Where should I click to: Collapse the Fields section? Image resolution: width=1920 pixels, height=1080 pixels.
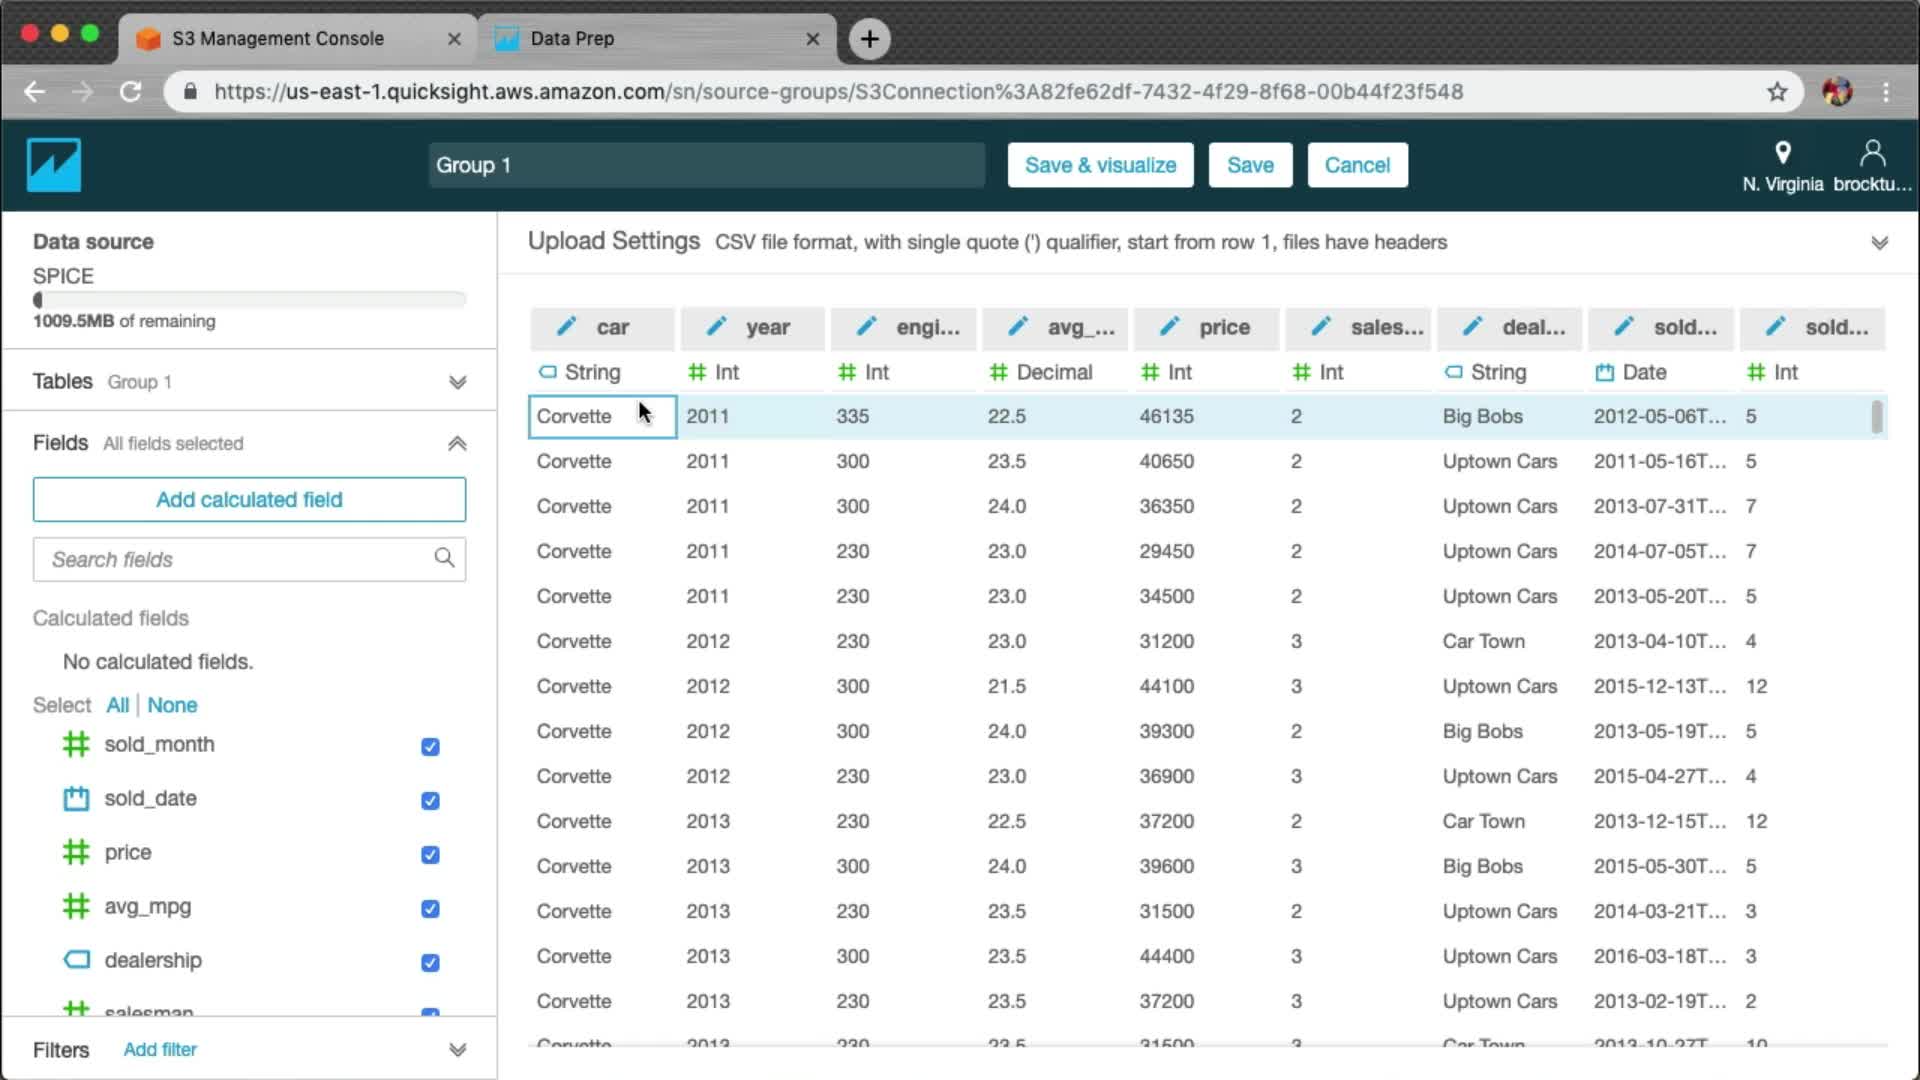[x=457, y=443]
